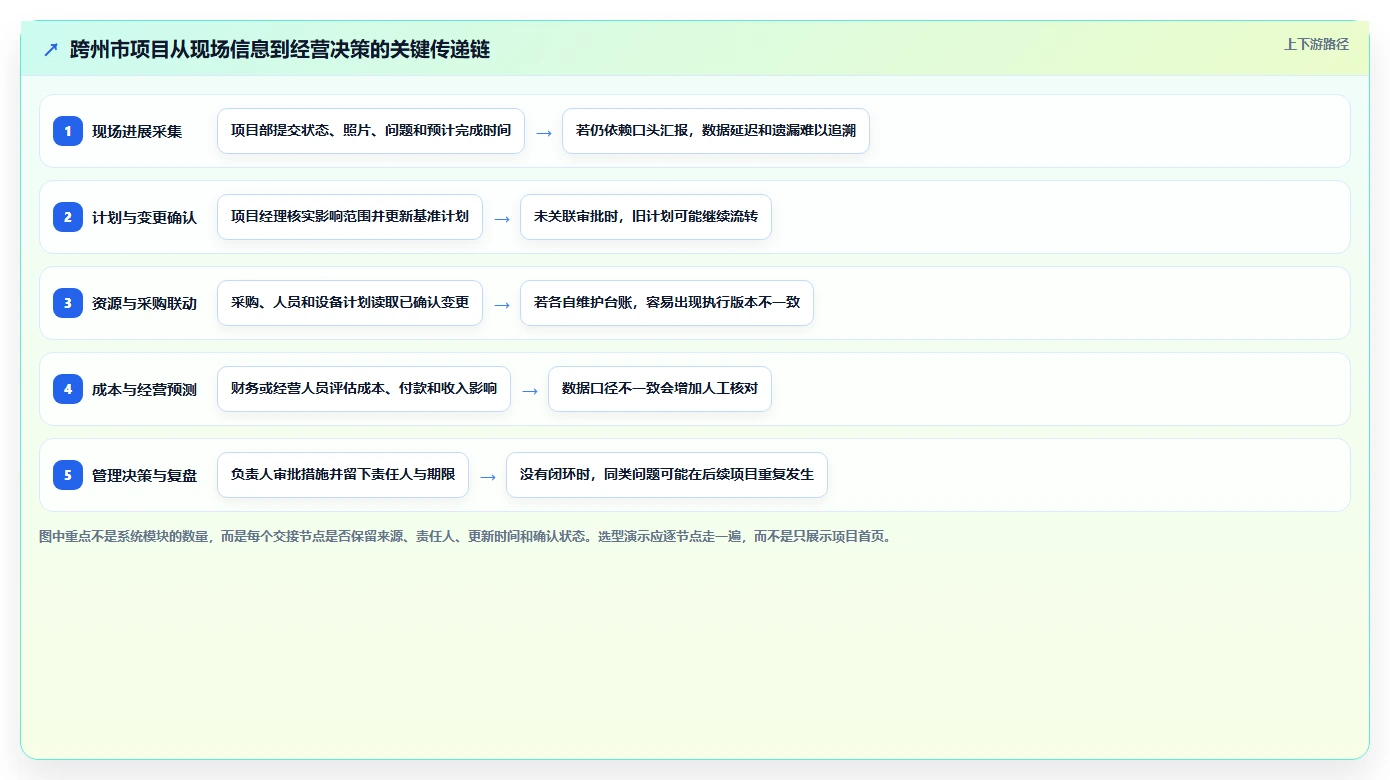Click the footnote starting 图中重点不是系统模块的数量
Screen dimensions: 1390x780
click(466, 536)
